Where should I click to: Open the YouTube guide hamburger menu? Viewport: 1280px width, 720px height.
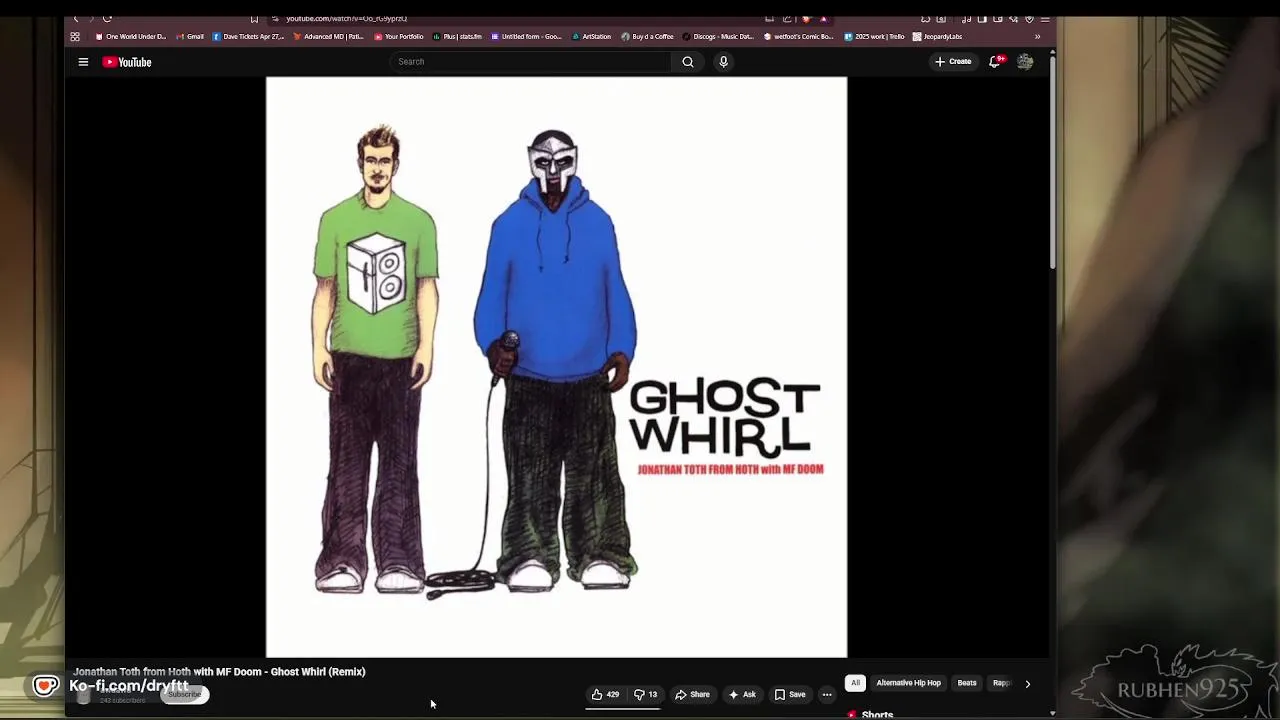[x=83, y=62]
